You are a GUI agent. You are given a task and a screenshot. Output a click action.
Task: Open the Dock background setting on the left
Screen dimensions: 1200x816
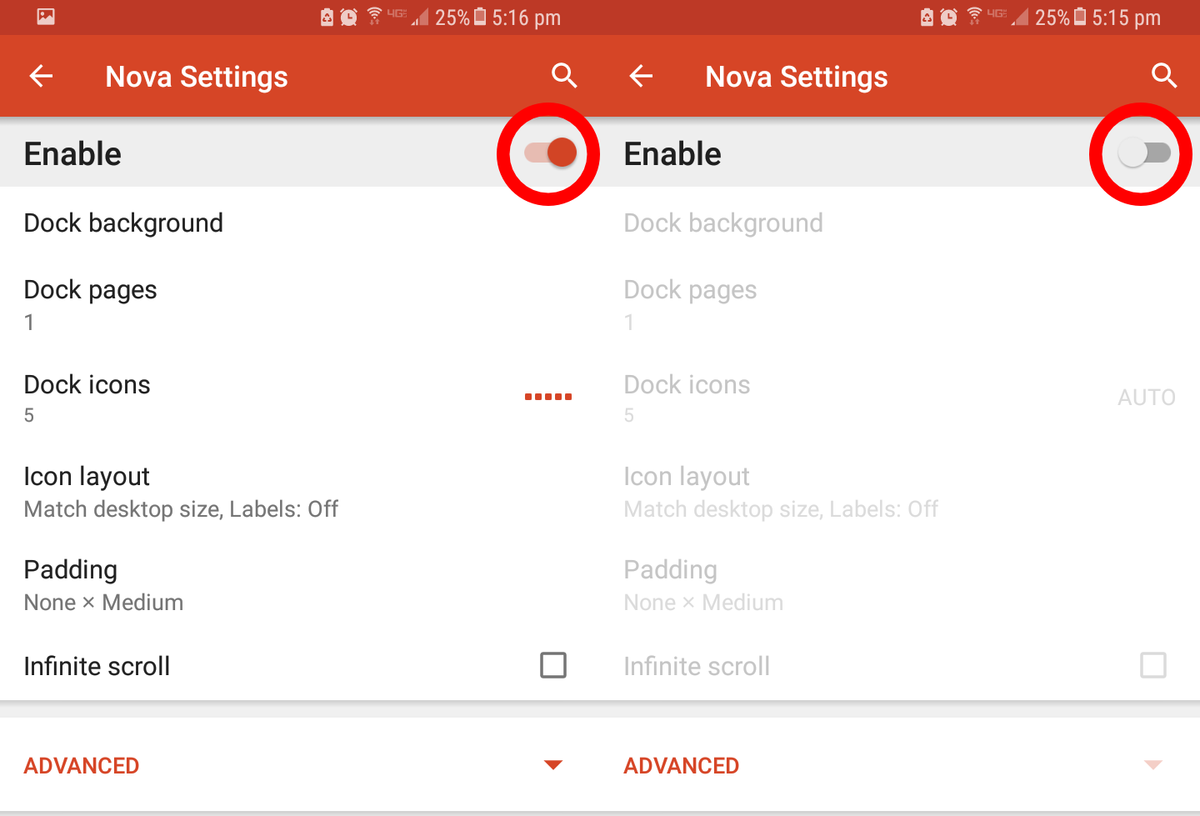(x=300, y=223)
